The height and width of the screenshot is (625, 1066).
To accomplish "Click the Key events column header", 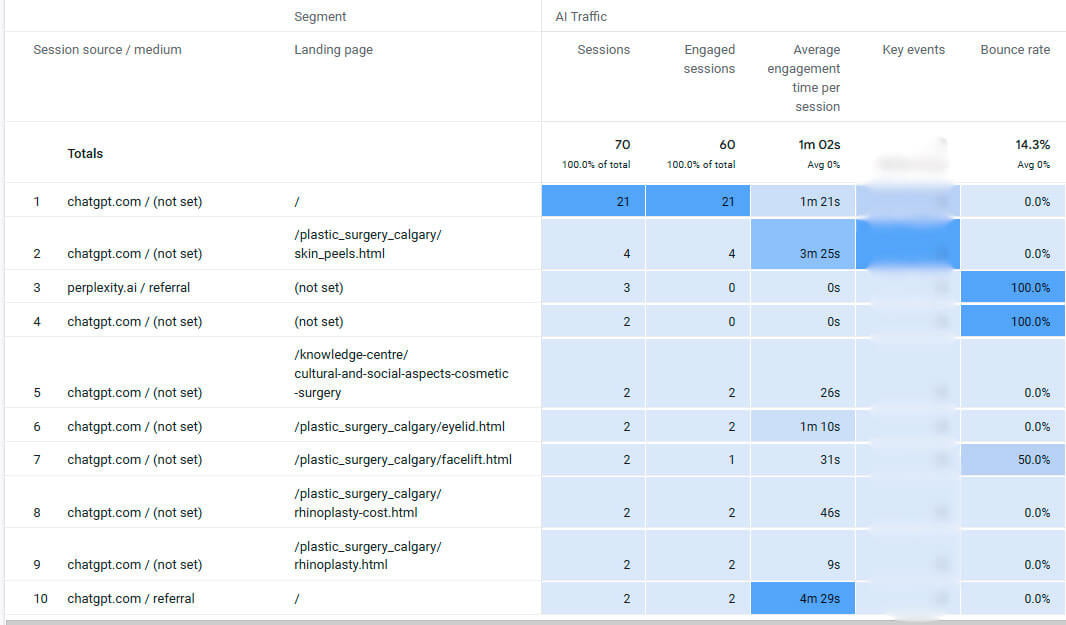I will [913, 50].
